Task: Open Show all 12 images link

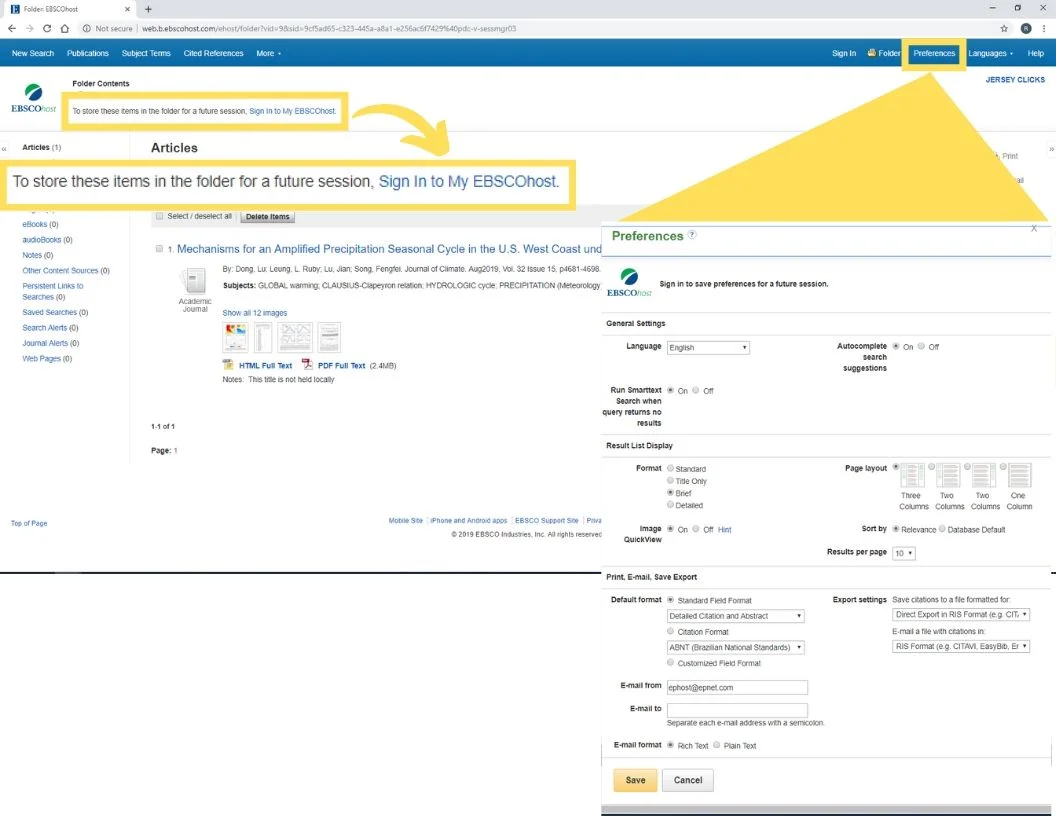Action: 255,312
